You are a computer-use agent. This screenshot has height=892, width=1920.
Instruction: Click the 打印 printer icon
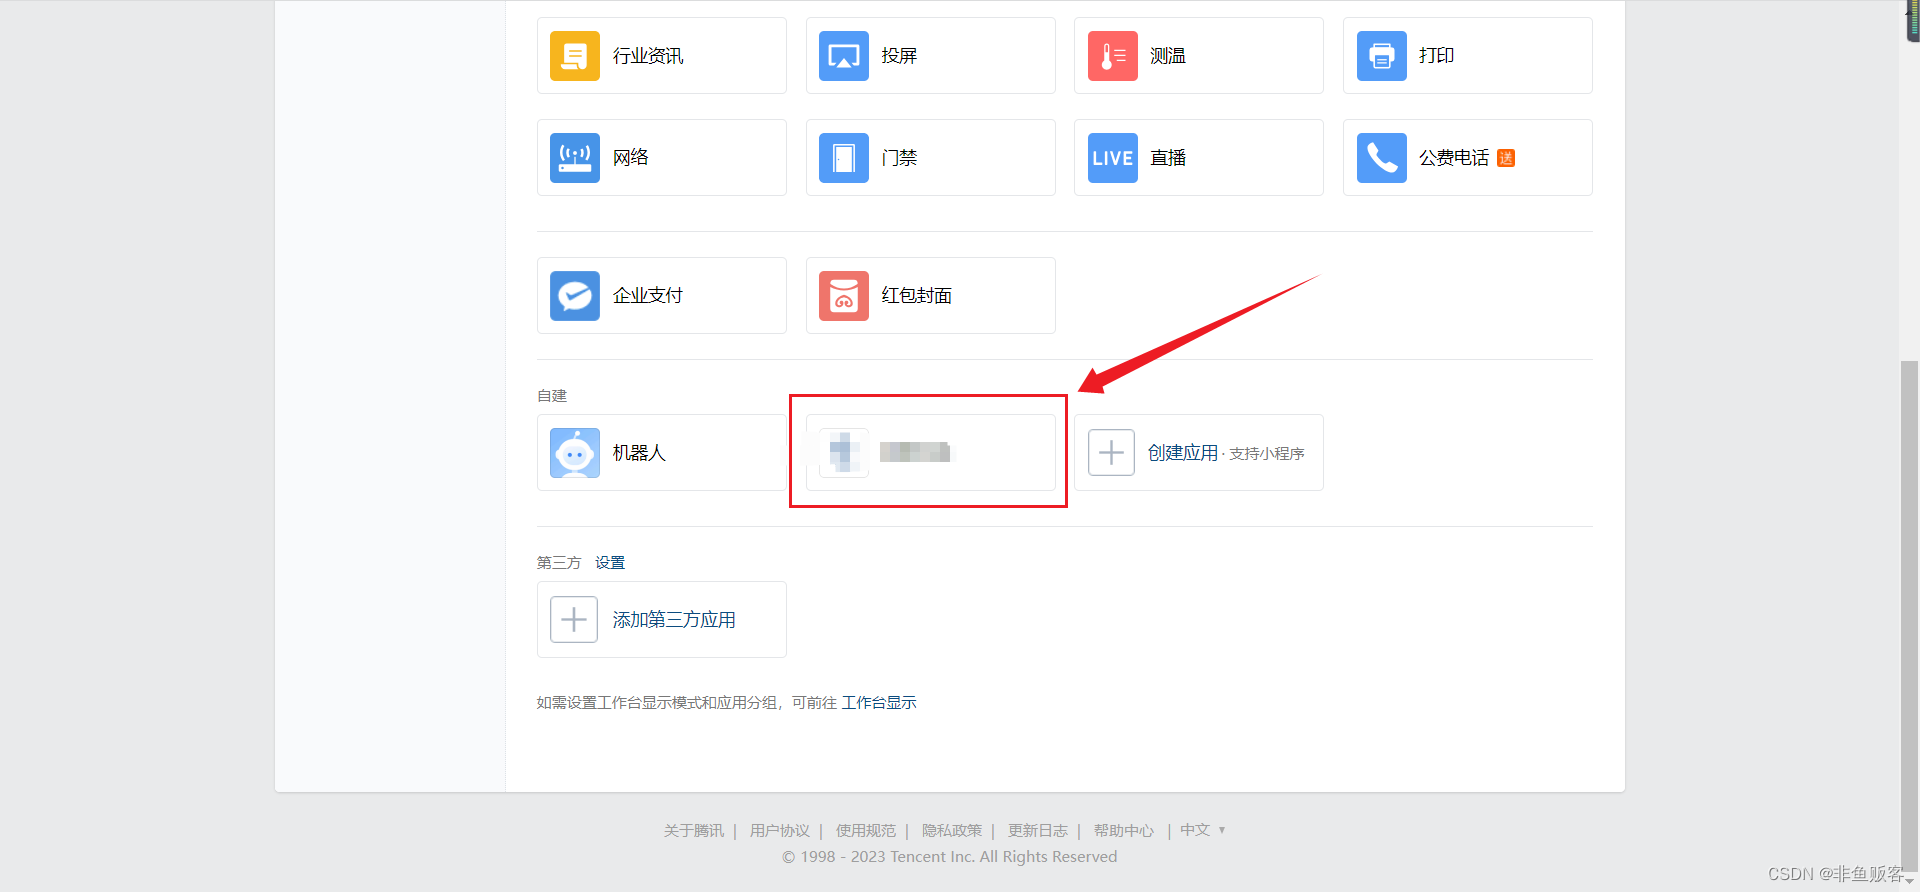pos(1382,56)
